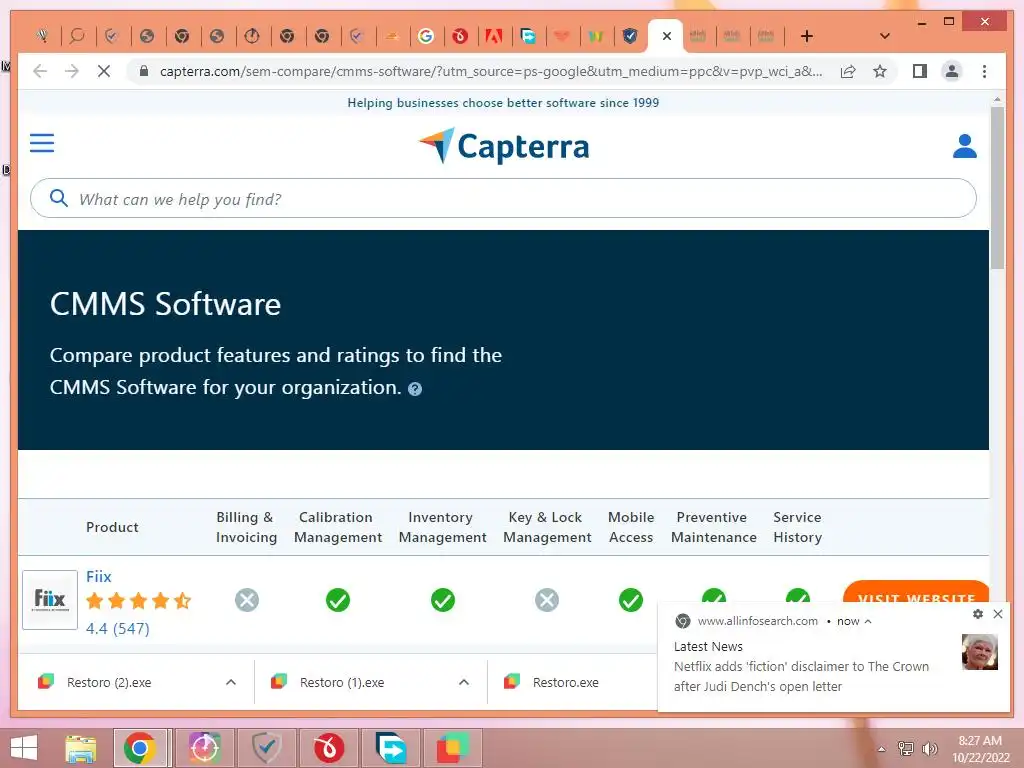Click the Key & Lock Management column header
1024x768 pixels.
pos(547,527)
